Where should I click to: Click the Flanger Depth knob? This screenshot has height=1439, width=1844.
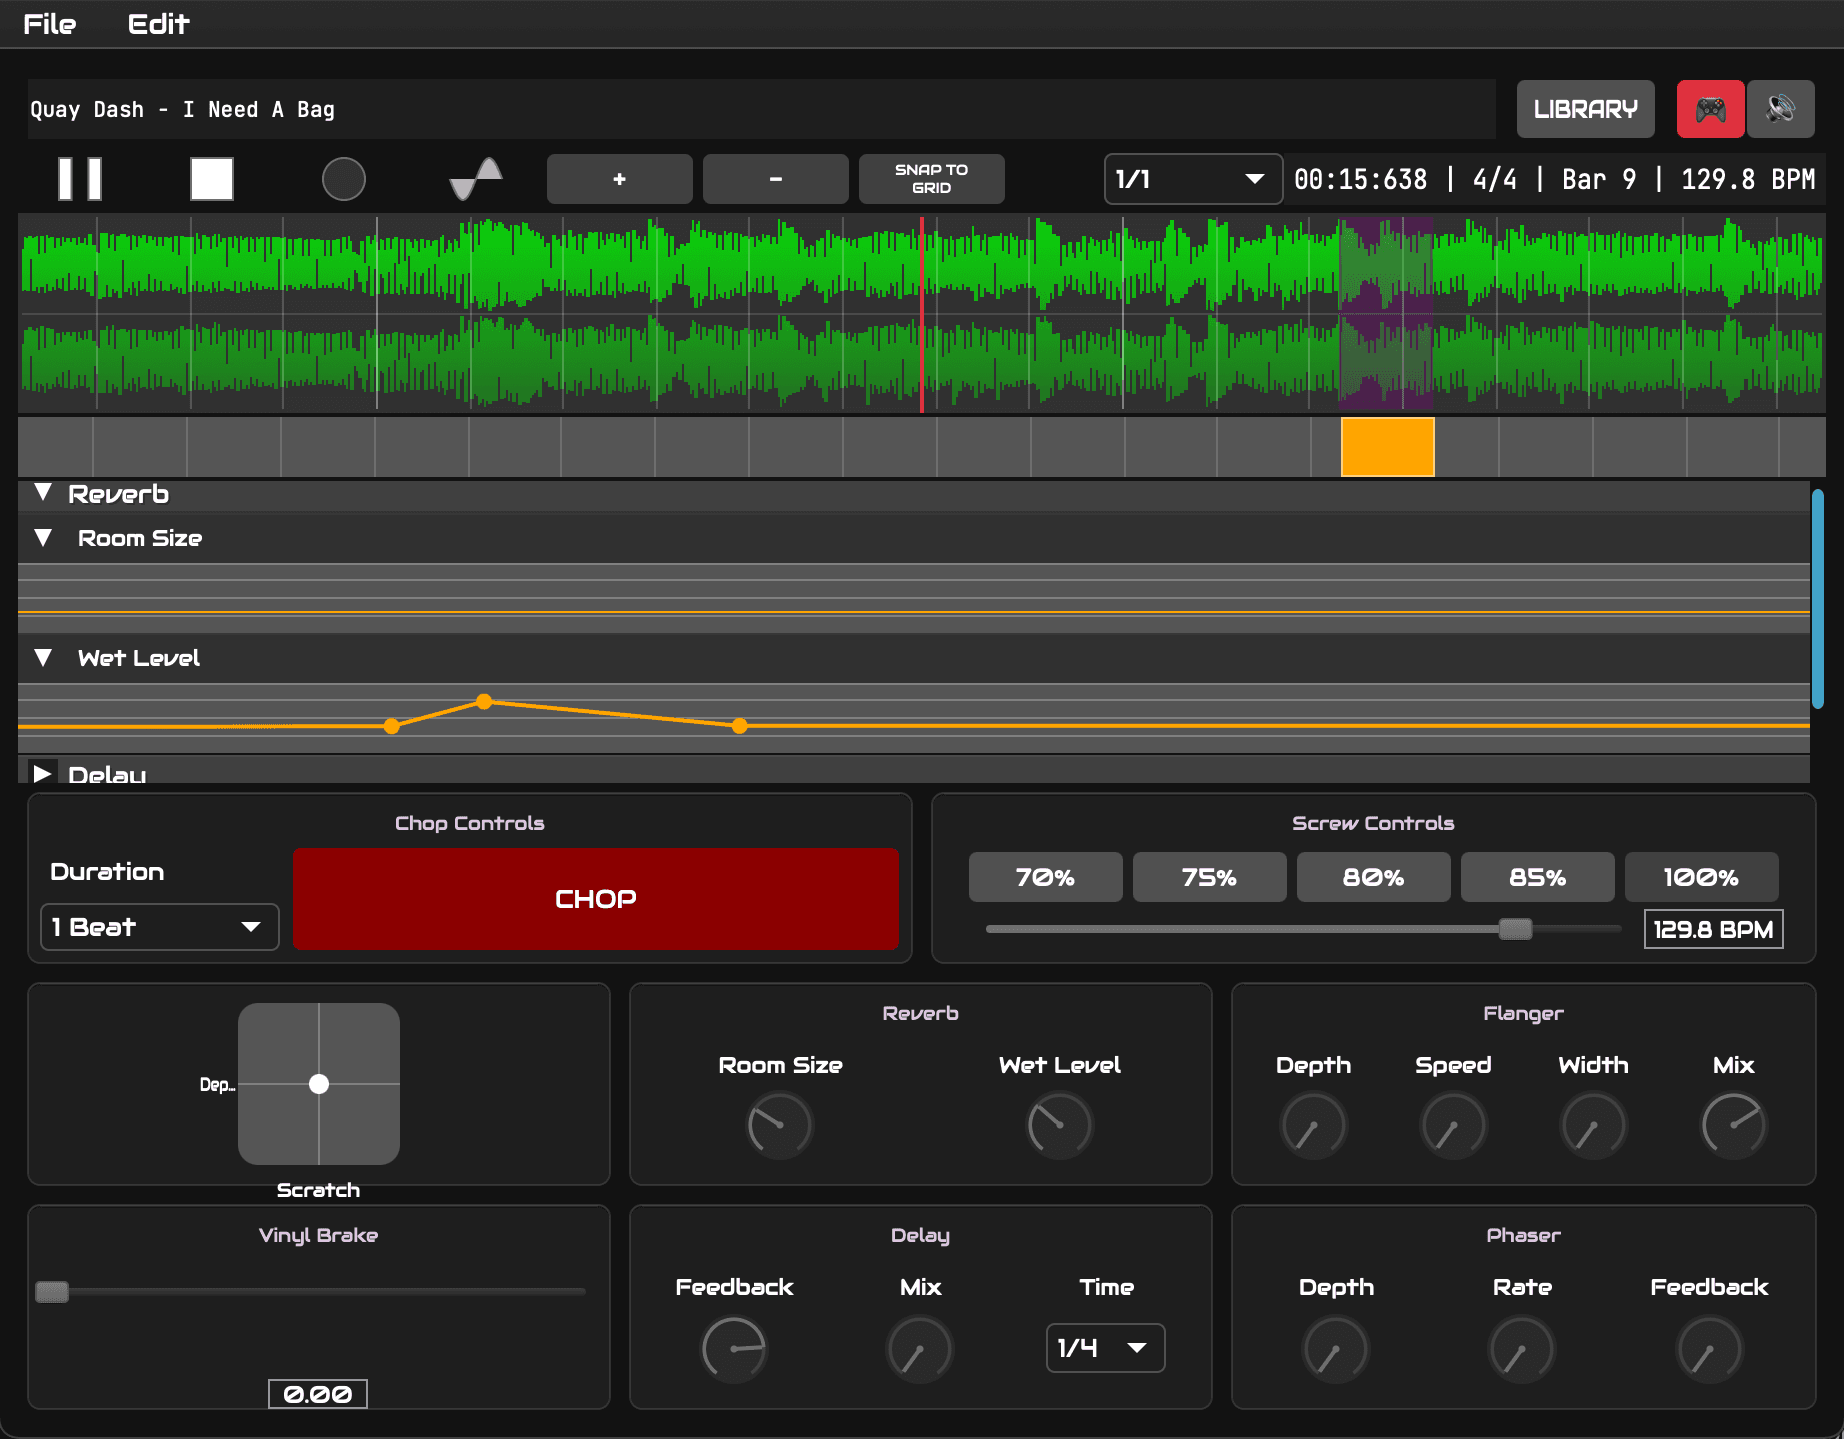click(1314, 1126)
